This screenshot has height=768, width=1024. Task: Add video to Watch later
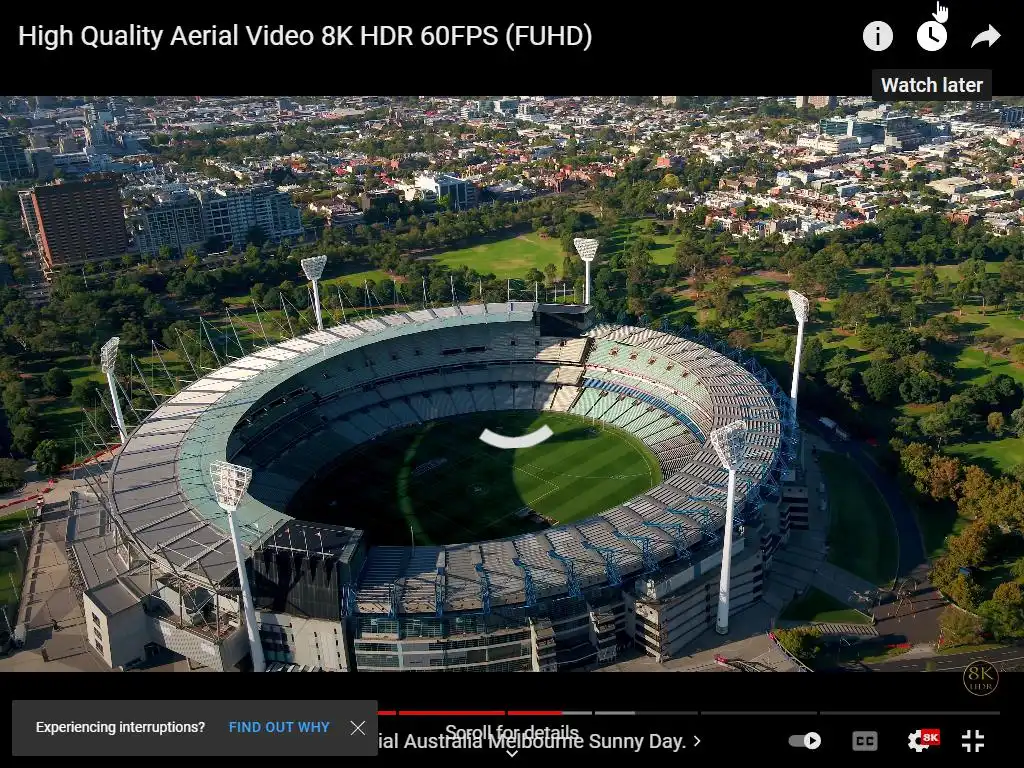coord(932,36)
